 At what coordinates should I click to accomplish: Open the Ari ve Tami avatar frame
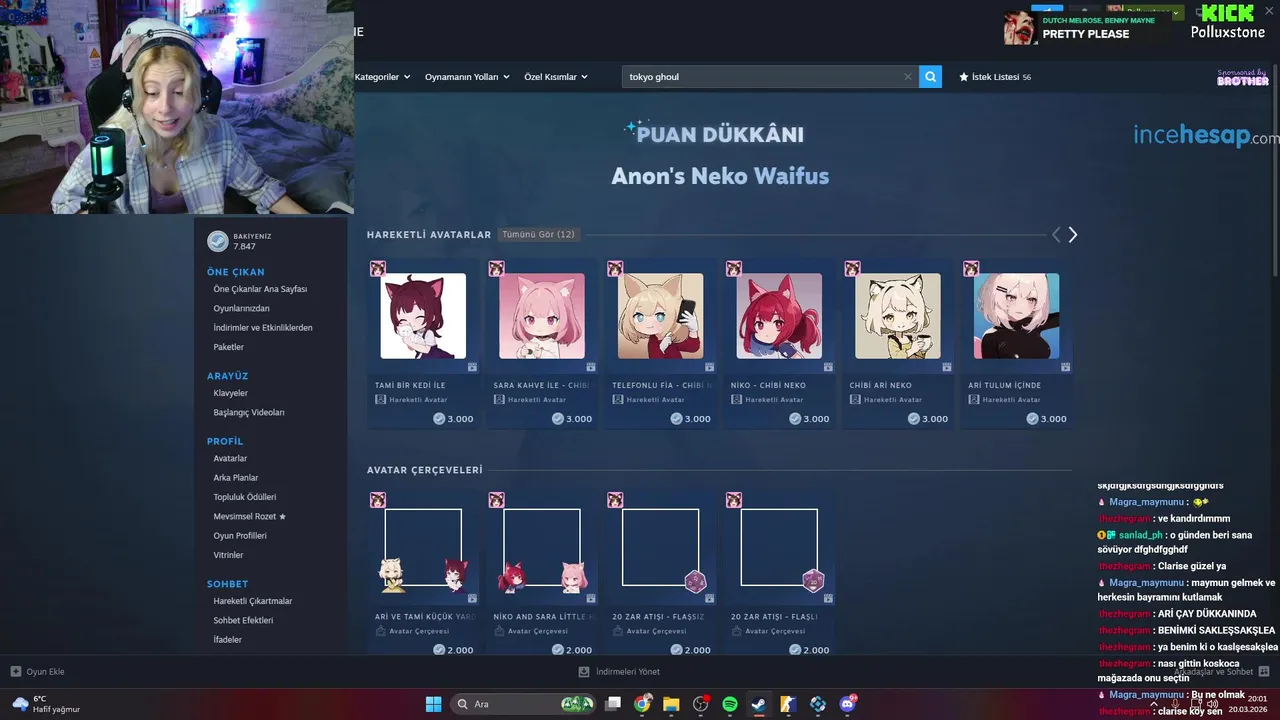(423, 574)
